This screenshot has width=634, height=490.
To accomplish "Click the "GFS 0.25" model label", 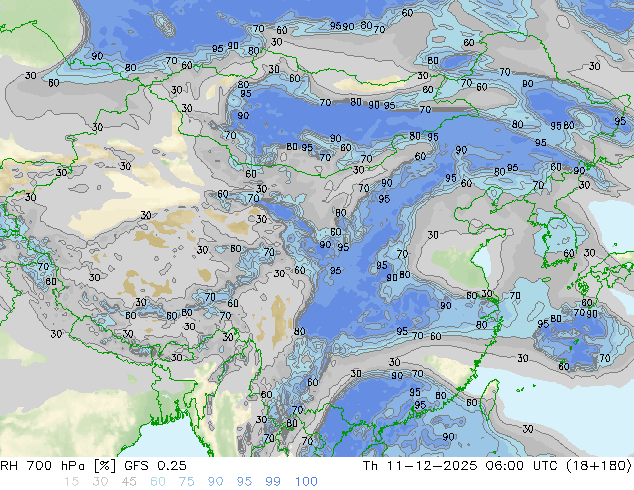I will coord(155,466).
